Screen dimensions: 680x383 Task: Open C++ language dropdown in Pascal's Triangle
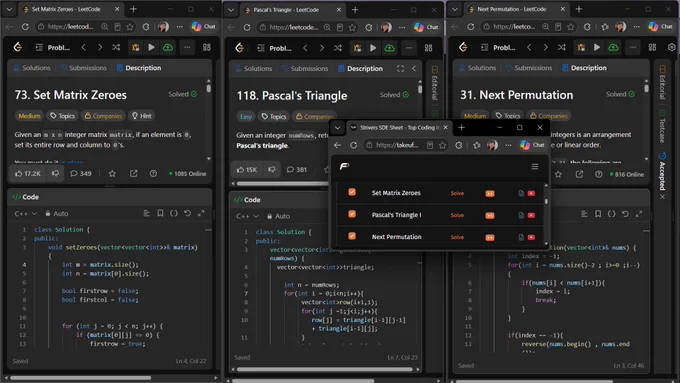point(247,216)
